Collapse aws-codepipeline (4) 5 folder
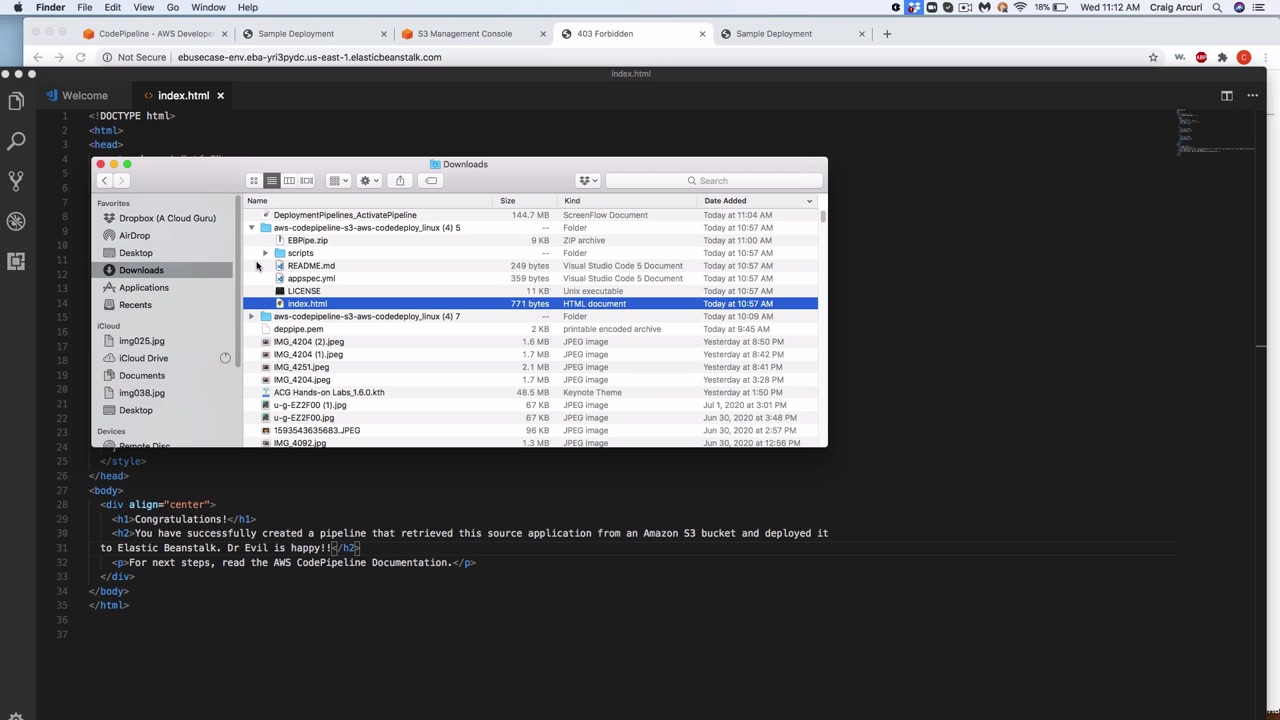This screenshot has width=1280, height=720. click(x=252, y=228)
